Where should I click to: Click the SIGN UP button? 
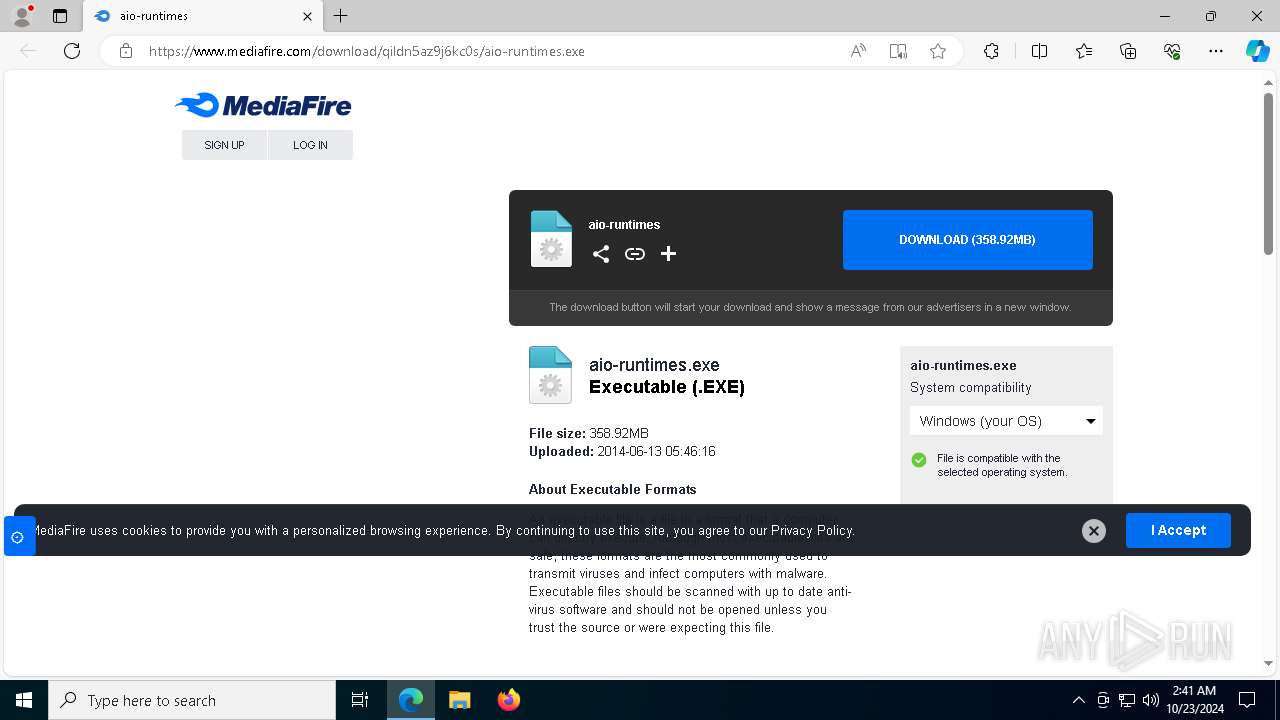tap(224, 145)
